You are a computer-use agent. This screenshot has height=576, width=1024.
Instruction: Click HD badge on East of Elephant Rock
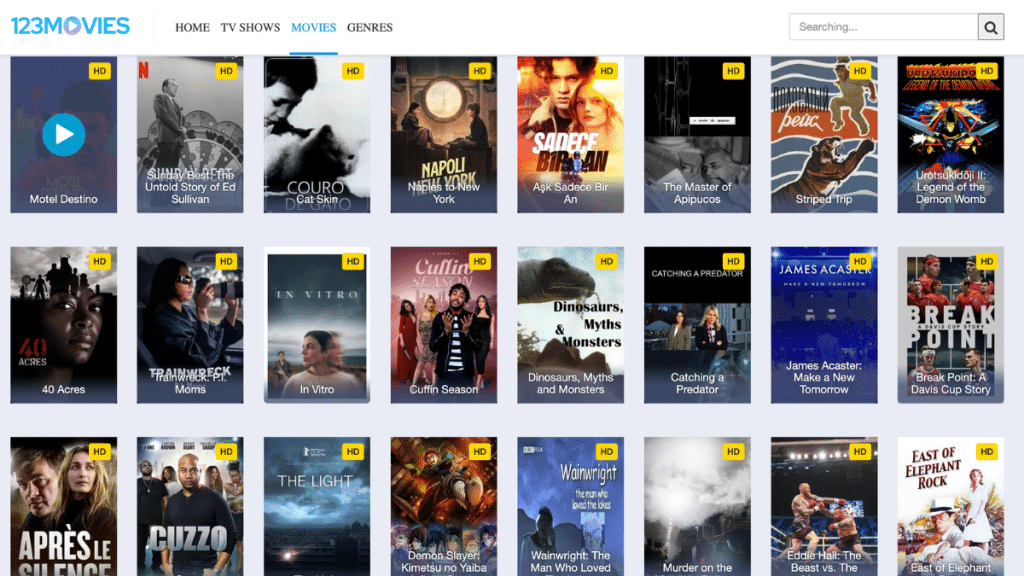pos(986,451)
